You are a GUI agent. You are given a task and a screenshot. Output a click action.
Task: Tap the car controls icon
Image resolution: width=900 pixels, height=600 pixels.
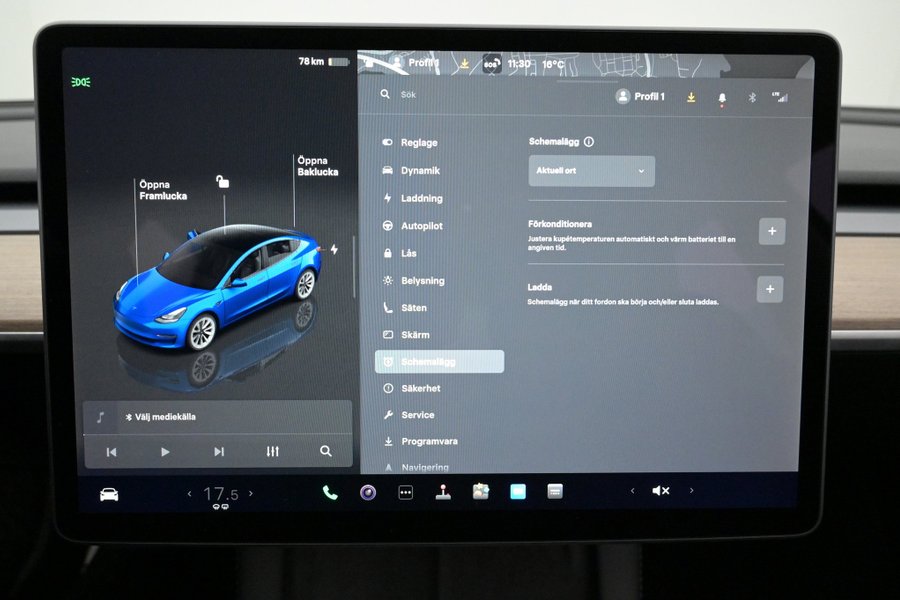click(x=109, y=494)
